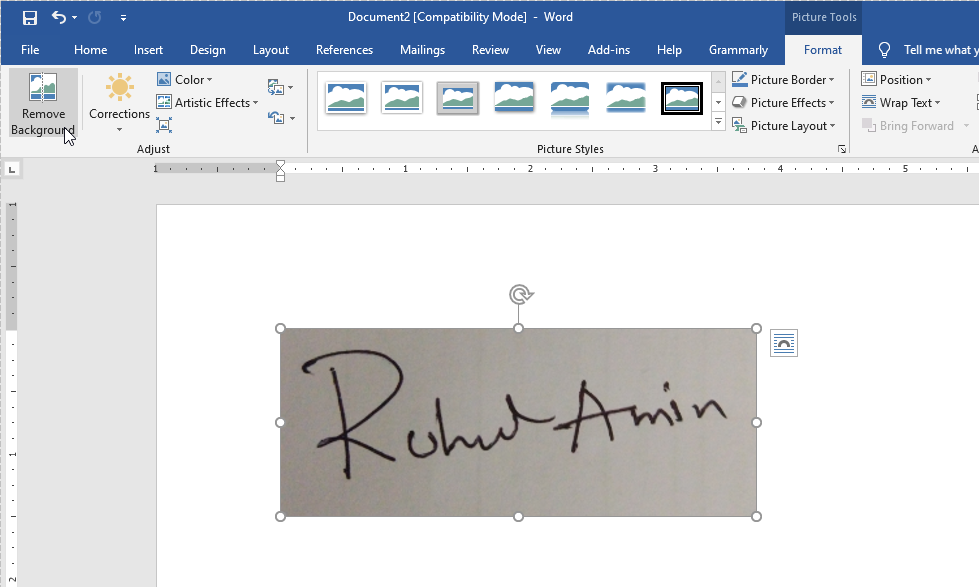This screenshot has width=979, height=587.
Task: Switch to the Insert ribbon tab
Action: tap(148, 49)
